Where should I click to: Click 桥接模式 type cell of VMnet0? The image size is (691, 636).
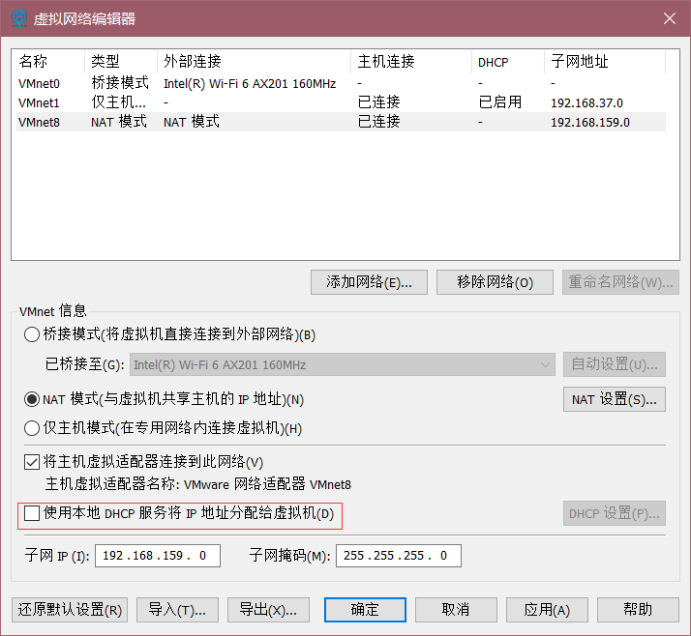pyautogui.click(x=120, y=83)
